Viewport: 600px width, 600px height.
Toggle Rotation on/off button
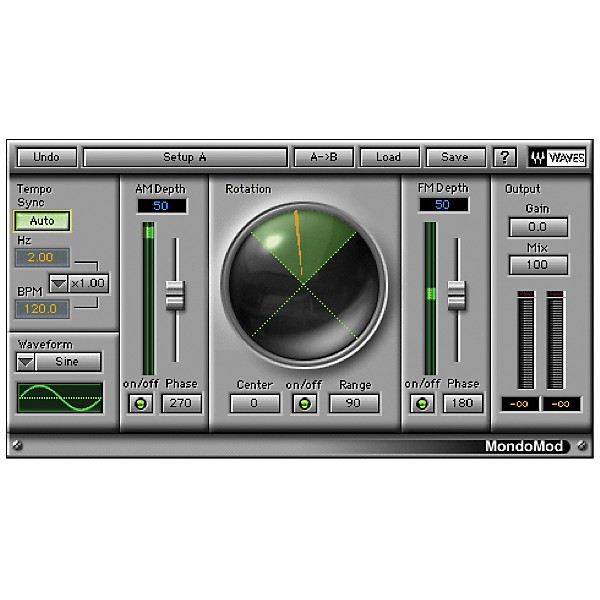point(305,404)
